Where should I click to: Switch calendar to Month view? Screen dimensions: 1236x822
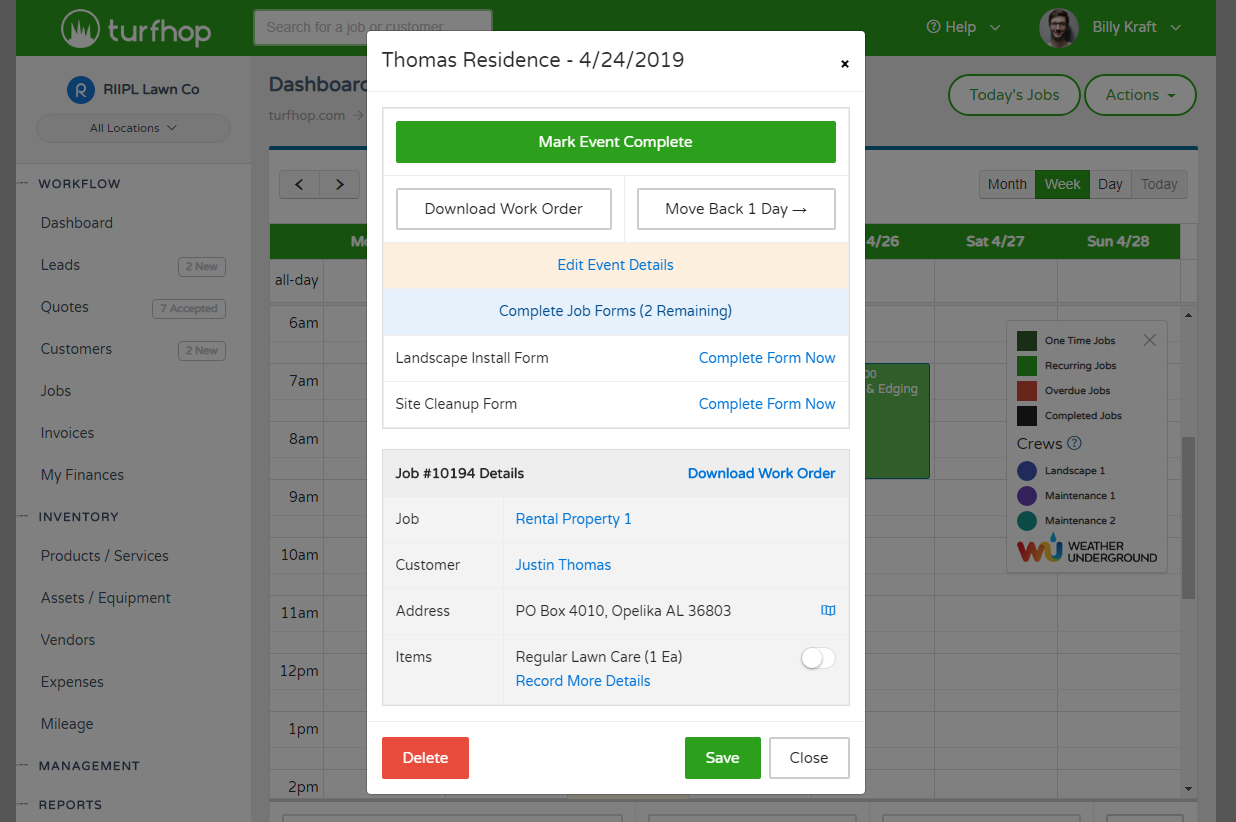coord(1006,184)
